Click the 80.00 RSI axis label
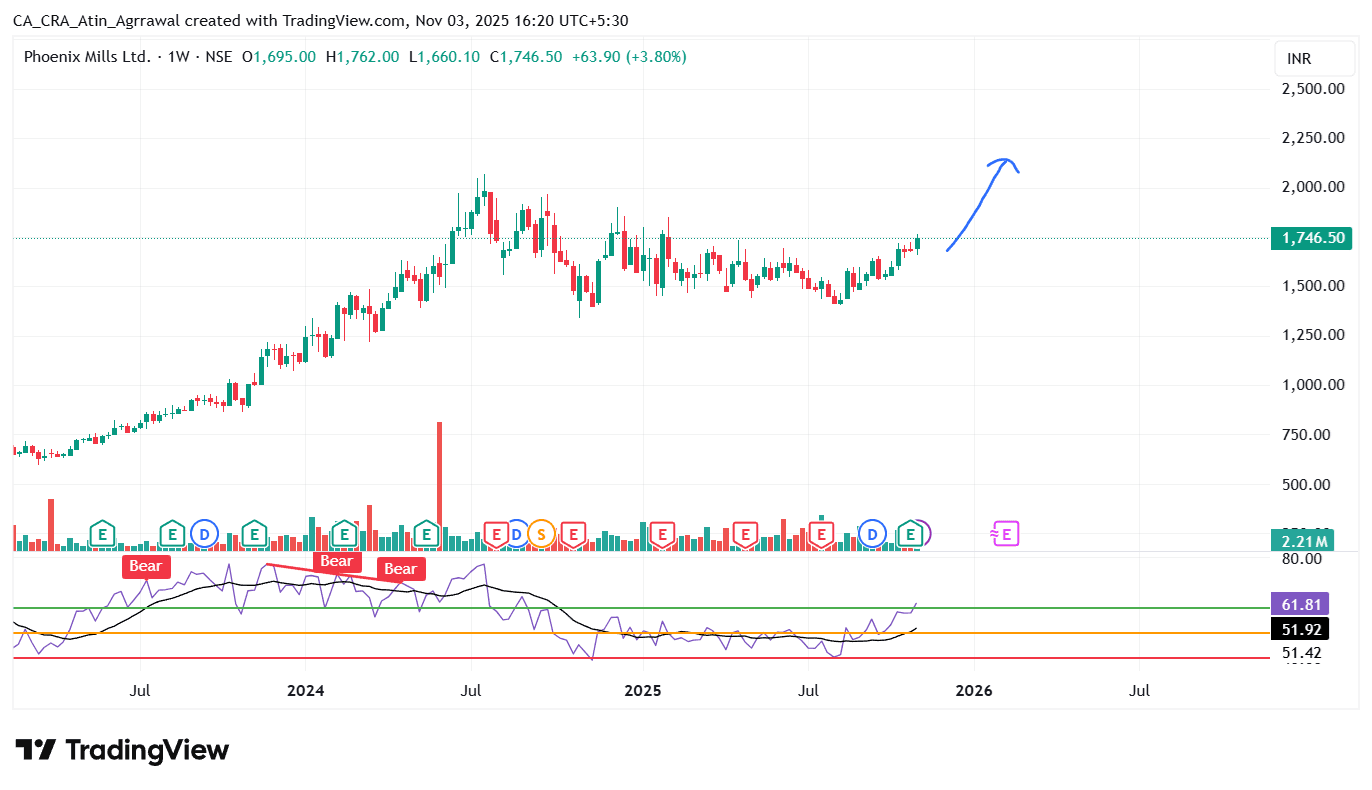Viewport: 1372px width, 790px height. click(1300, 558)
